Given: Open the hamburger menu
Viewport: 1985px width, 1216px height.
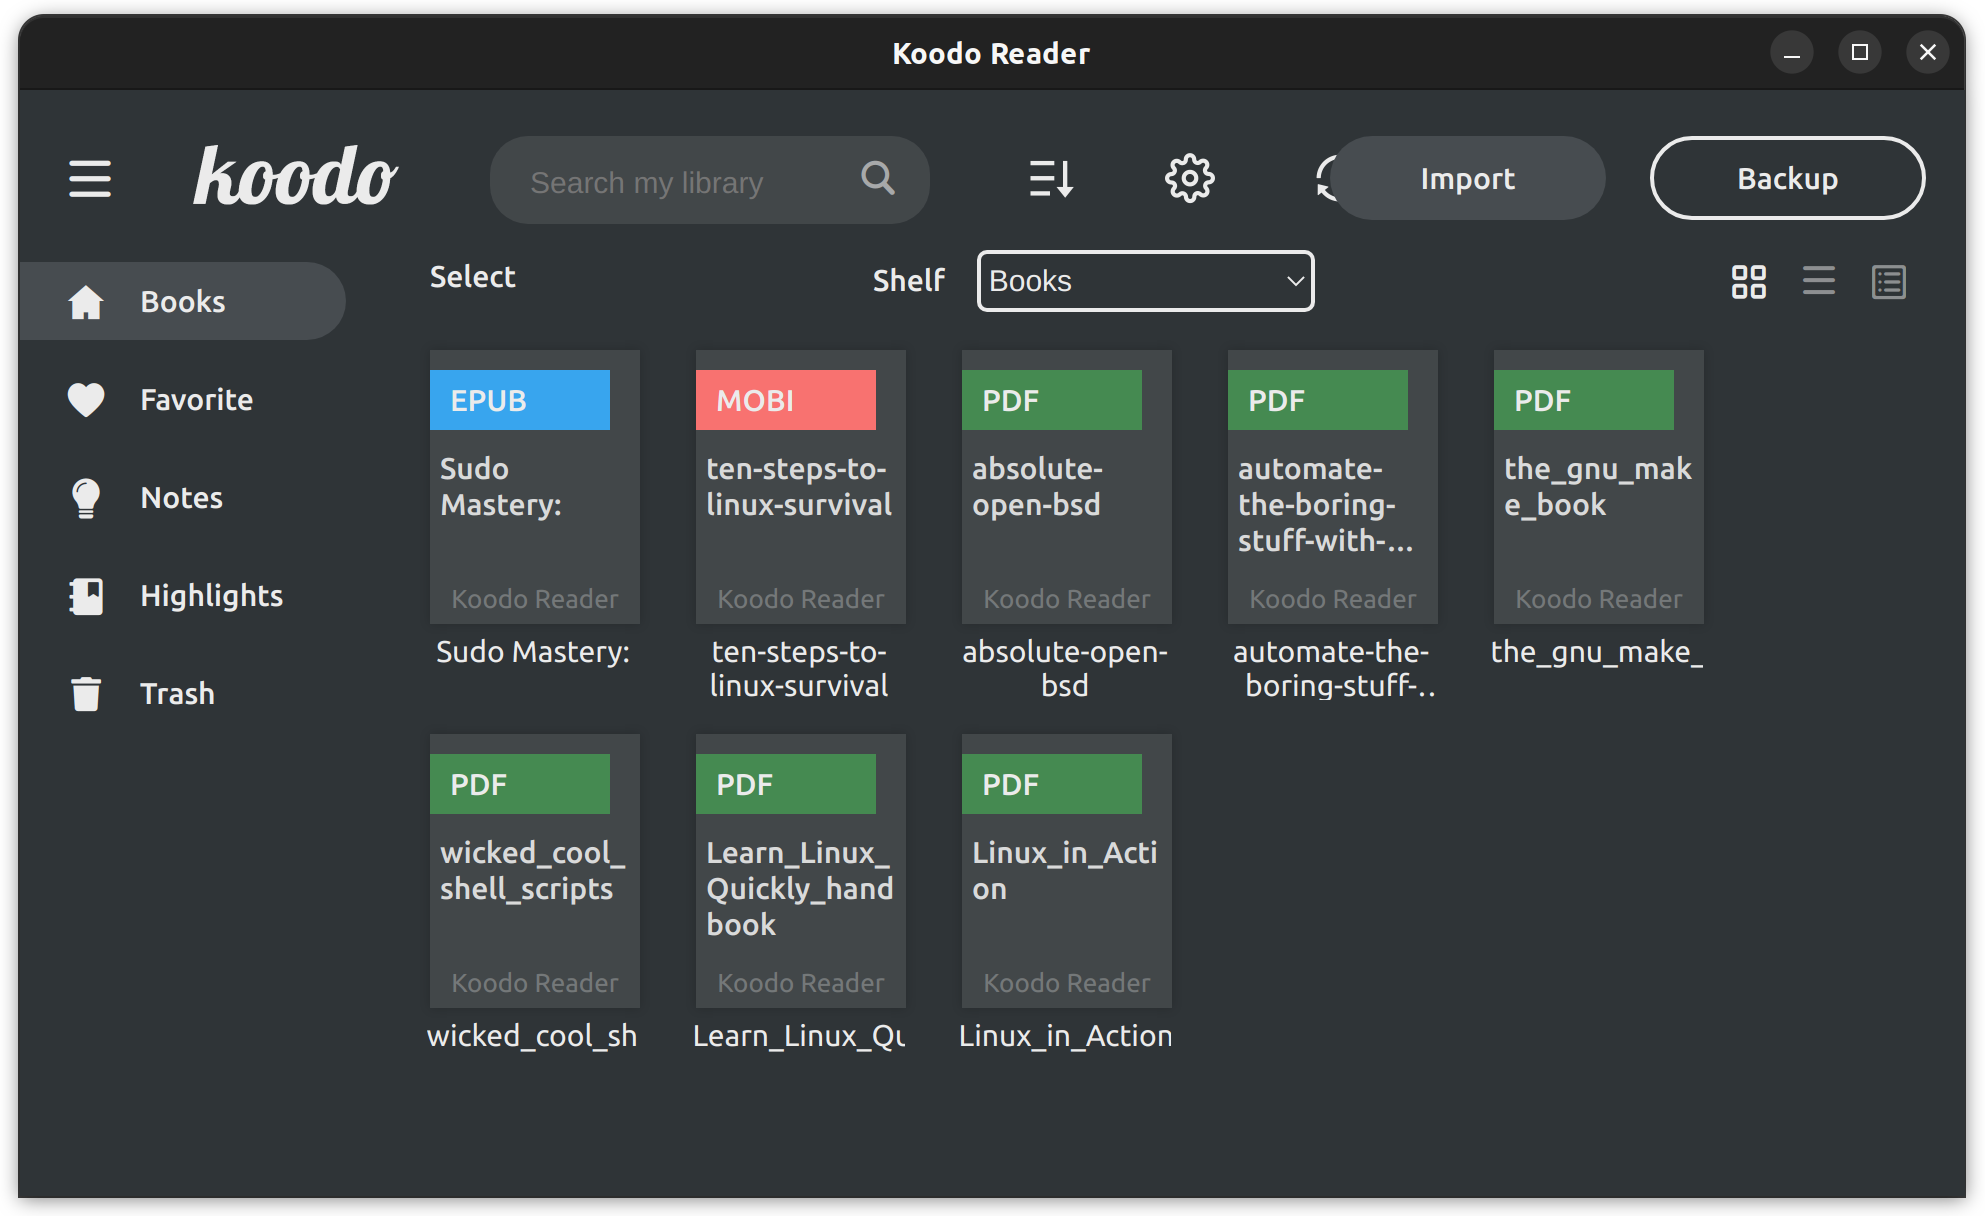Looking at the screenshot, I should pyautogui.click(x=89, y=179).
